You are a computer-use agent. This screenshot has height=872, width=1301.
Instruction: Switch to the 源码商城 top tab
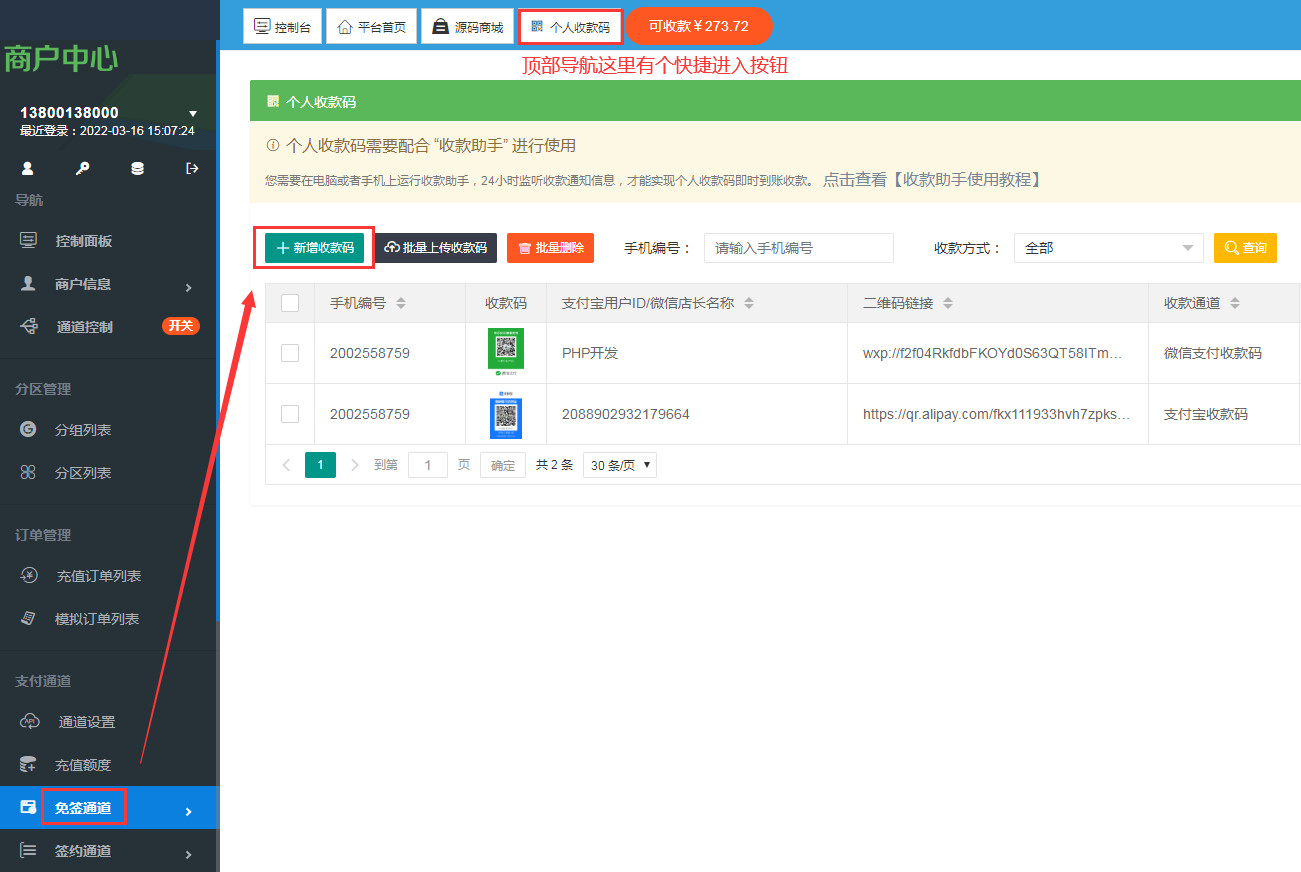pyautogui.click(x=467, y=27)
